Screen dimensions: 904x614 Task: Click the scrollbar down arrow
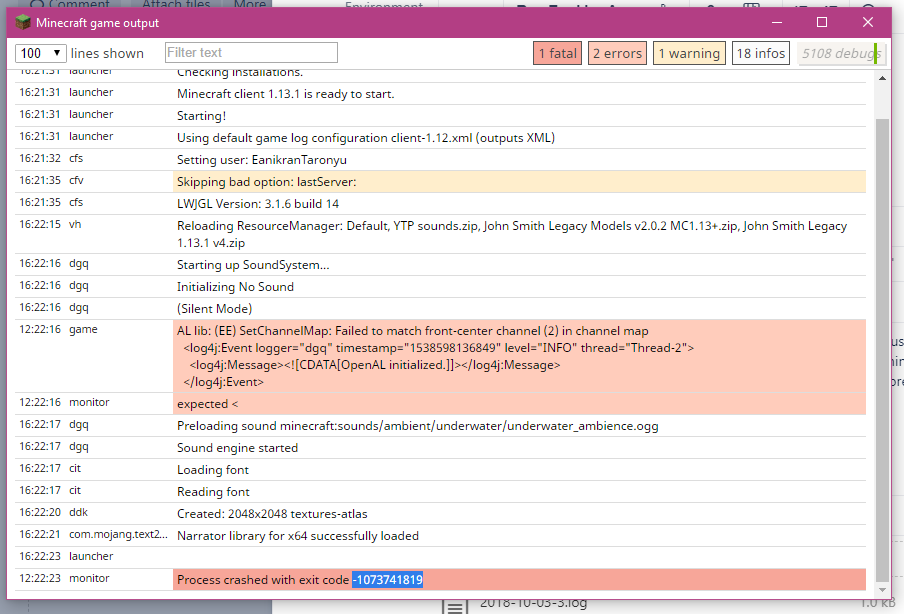tap(882, 591)
